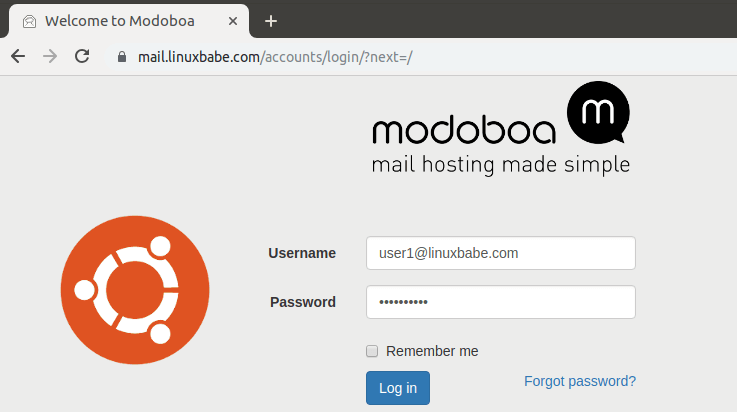The image size is (737, 412).
Task: Click the bold "Password" label
Action: [x=303, y=302]
